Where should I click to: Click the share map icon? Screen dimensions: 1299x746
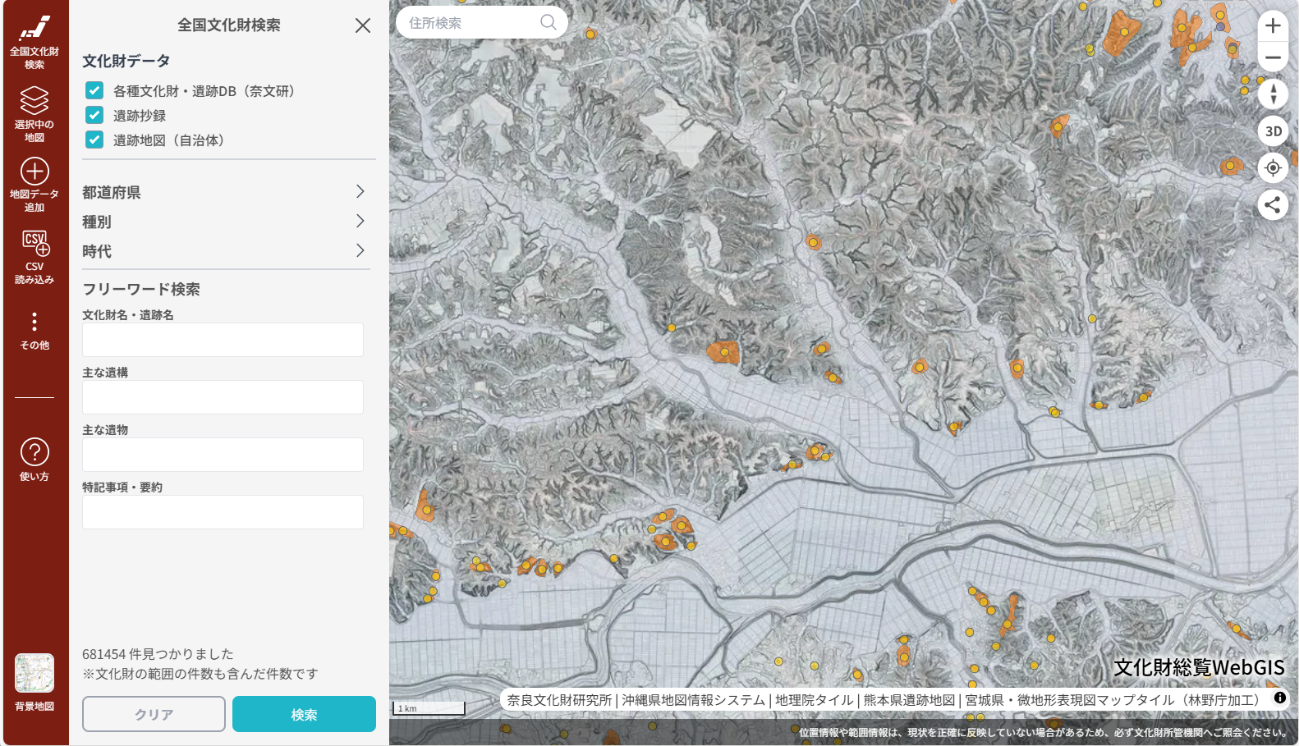tap(1273, 205)
